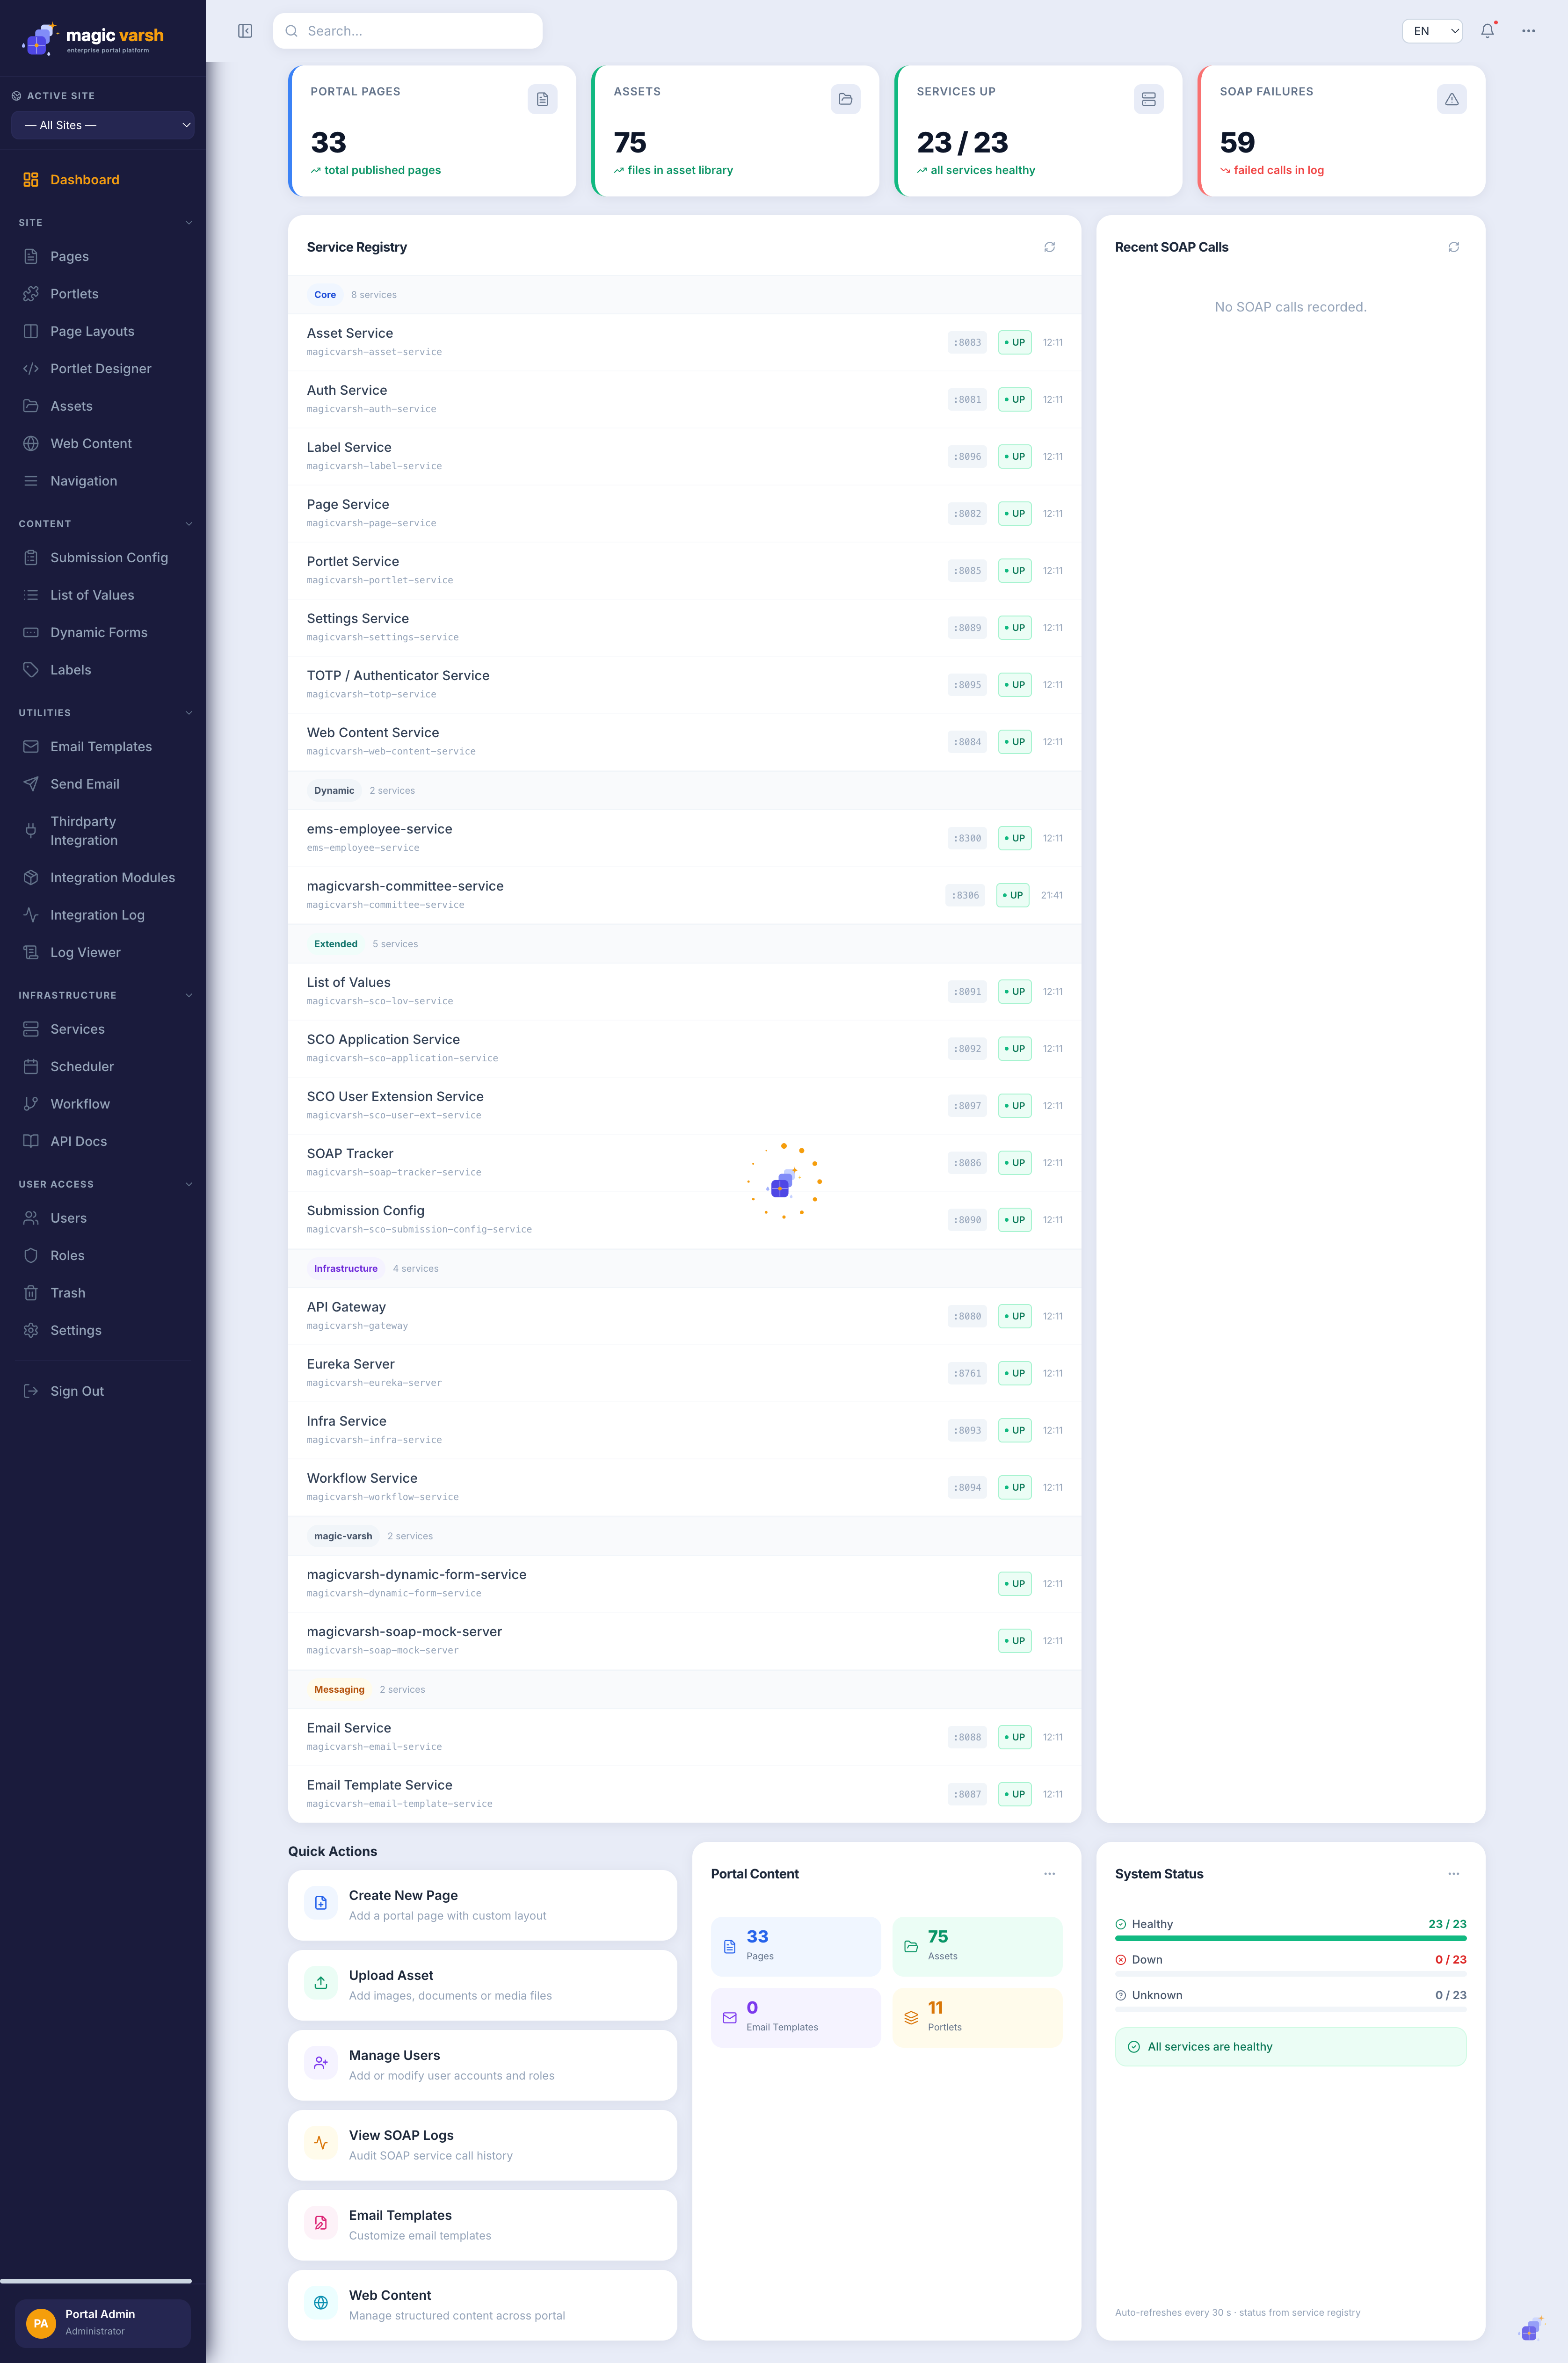Click Manage Users quick action
This screenshot has width=1568, height=2363.
[x=482, y=2065]
